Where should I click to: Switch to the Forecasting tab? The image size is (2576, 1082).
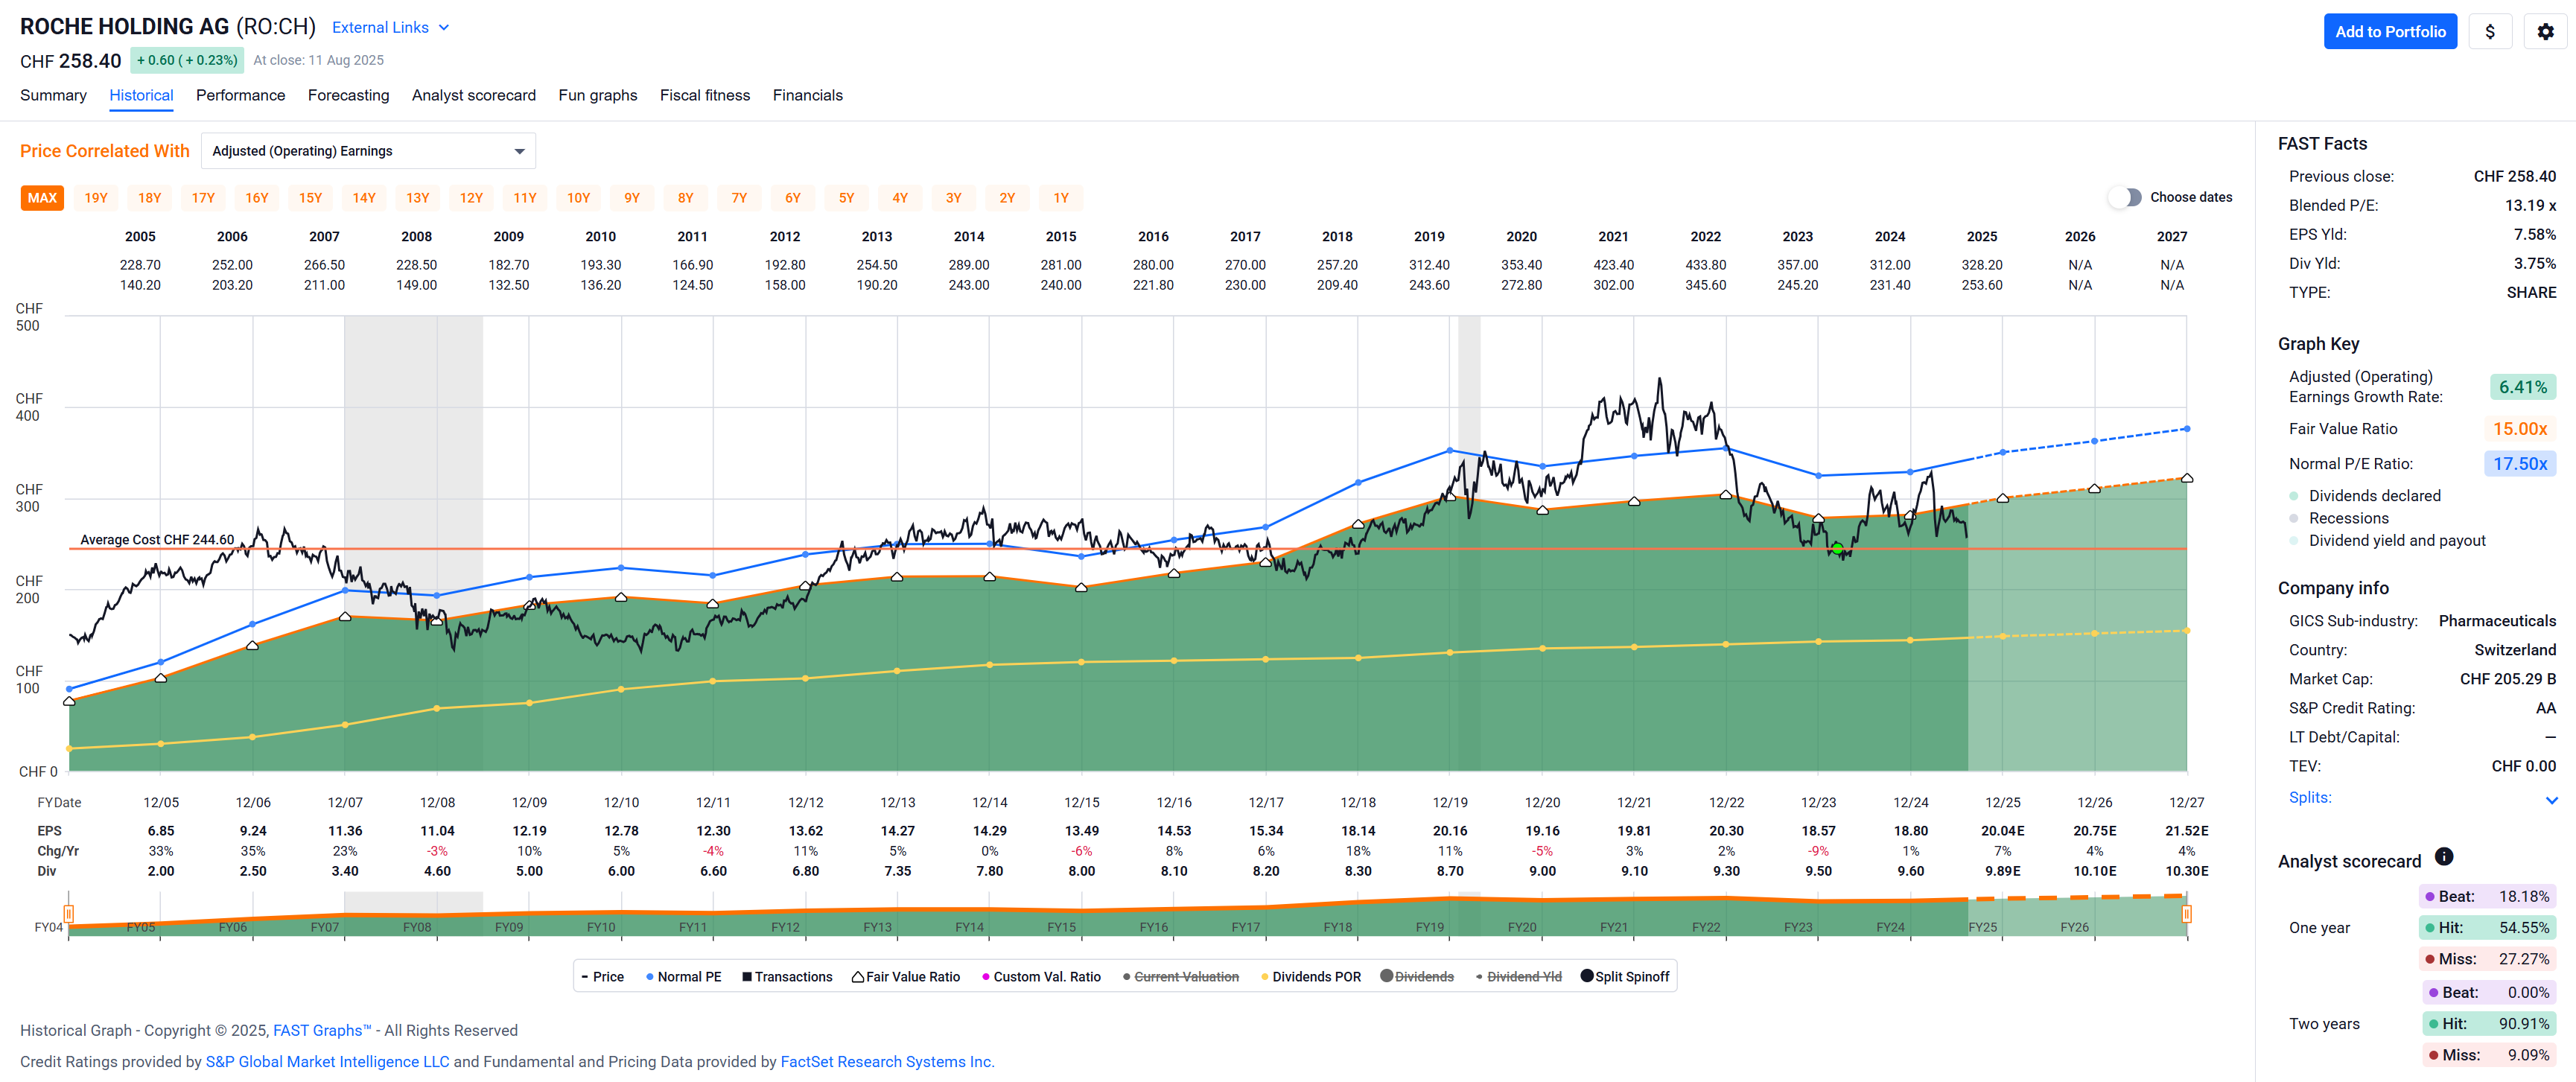click(x=348, y=95)
